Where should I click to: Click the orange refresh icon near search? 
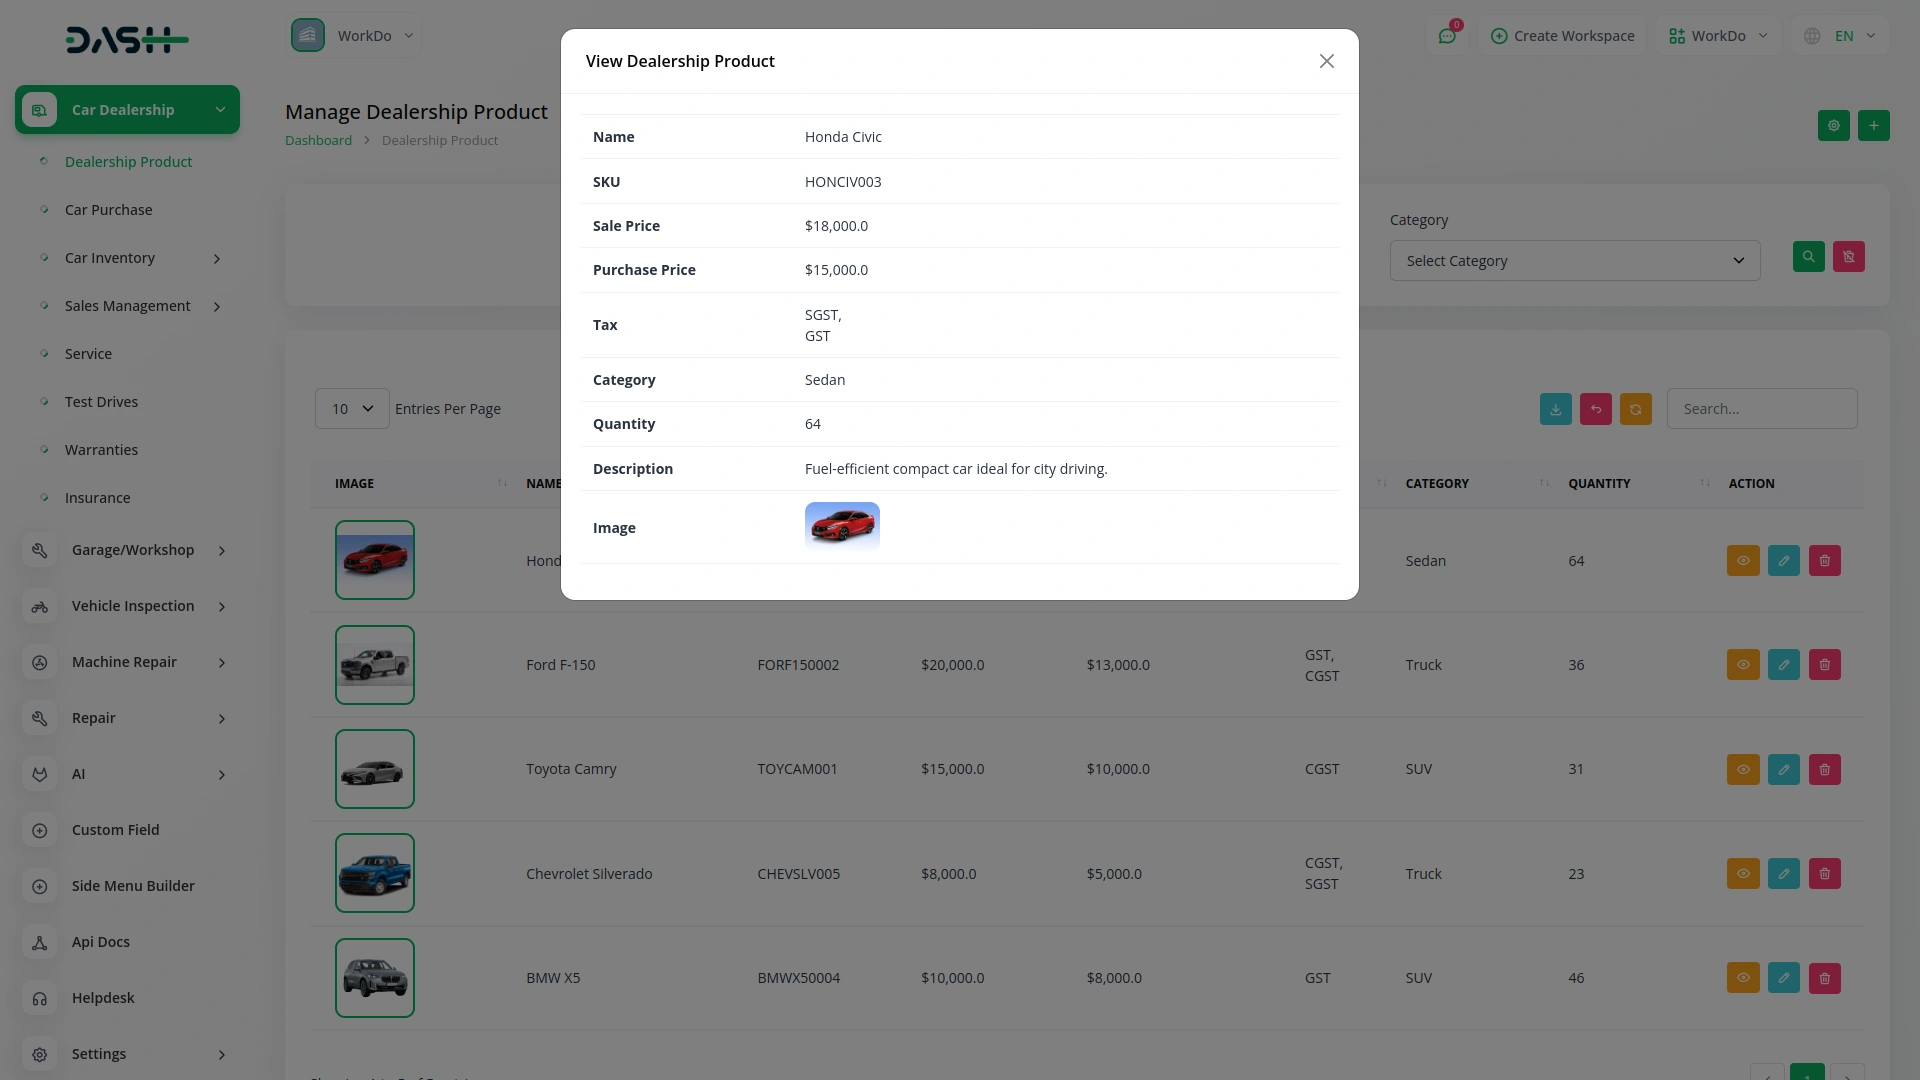1635,409
